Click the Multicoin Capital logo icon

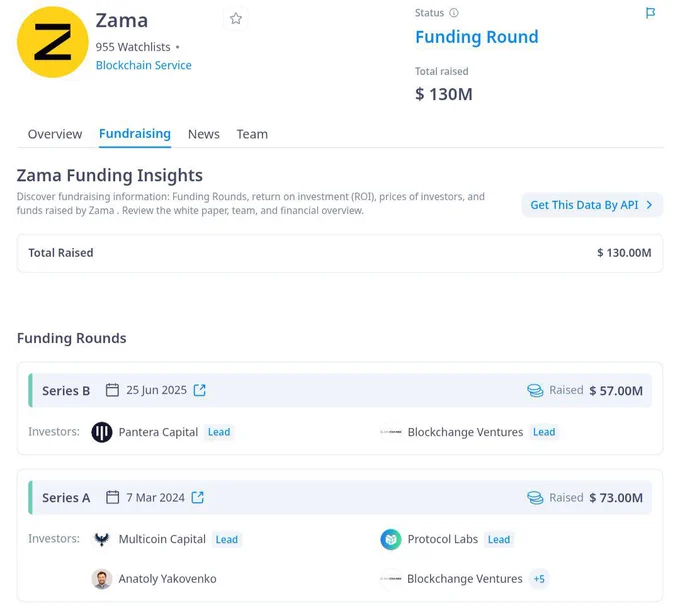click(x=102, y=539)
